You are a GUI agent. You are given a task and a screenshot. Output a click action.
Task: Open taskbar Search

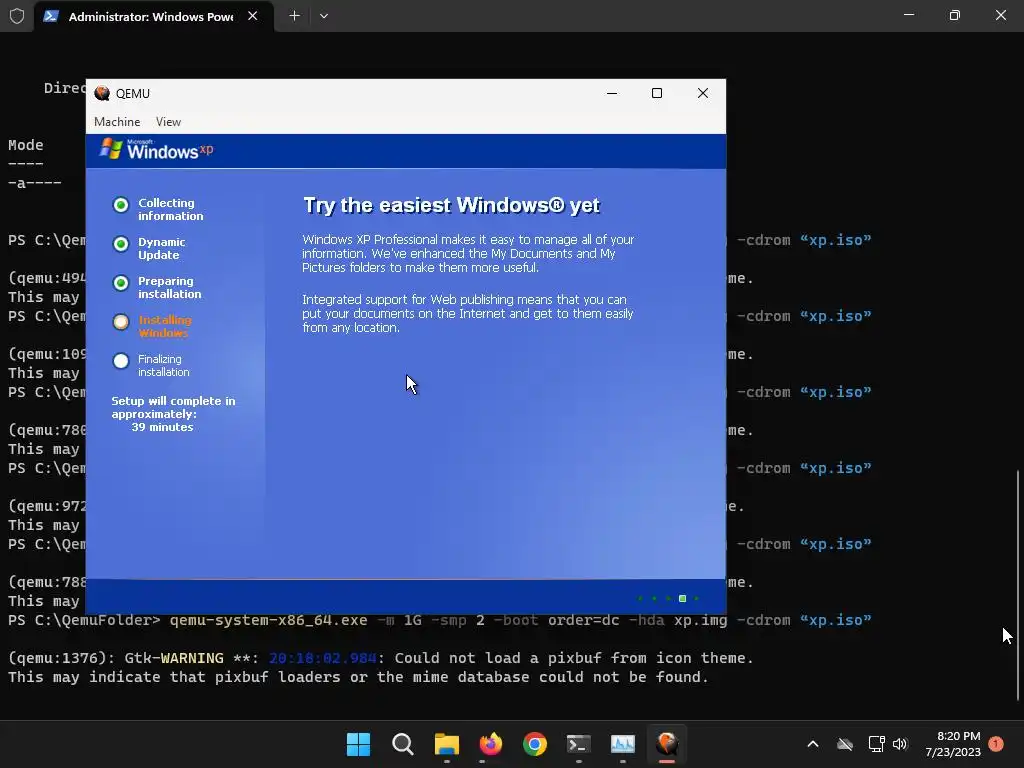[x=402, y=744]
